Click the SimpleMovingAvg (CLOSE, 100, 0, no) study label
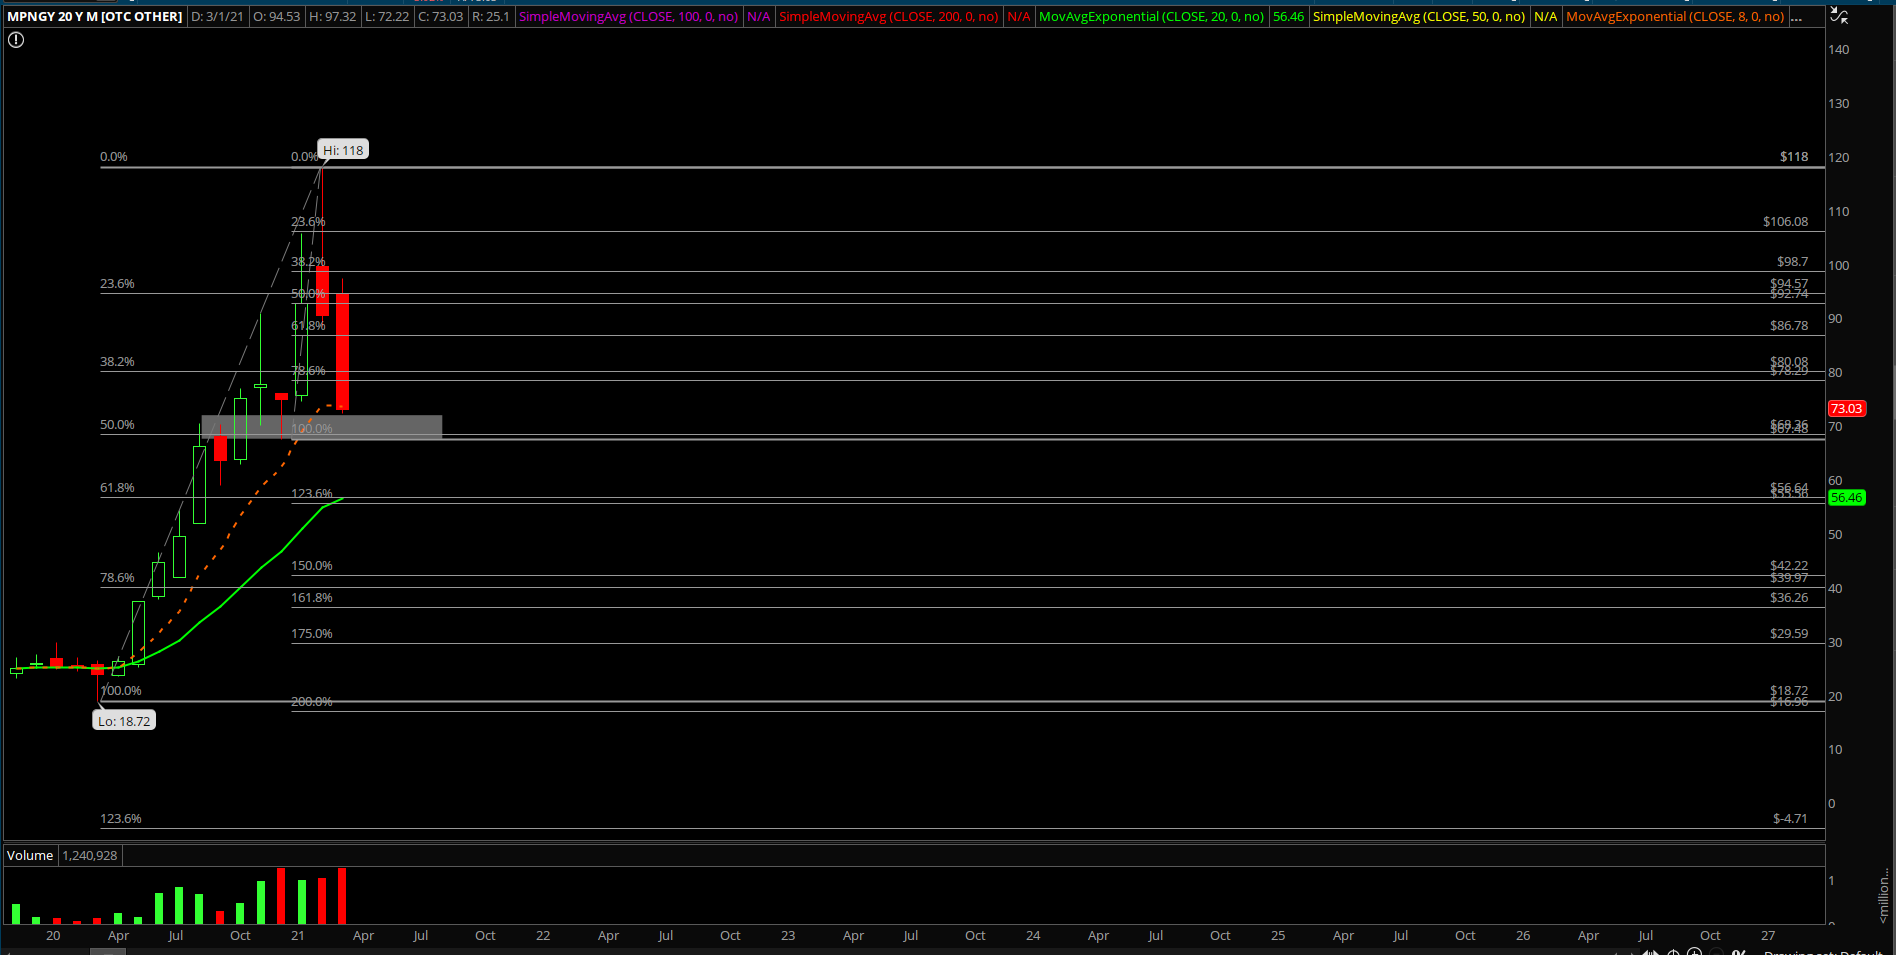Viewport: 1896px width, 955px height. point(628,17)
